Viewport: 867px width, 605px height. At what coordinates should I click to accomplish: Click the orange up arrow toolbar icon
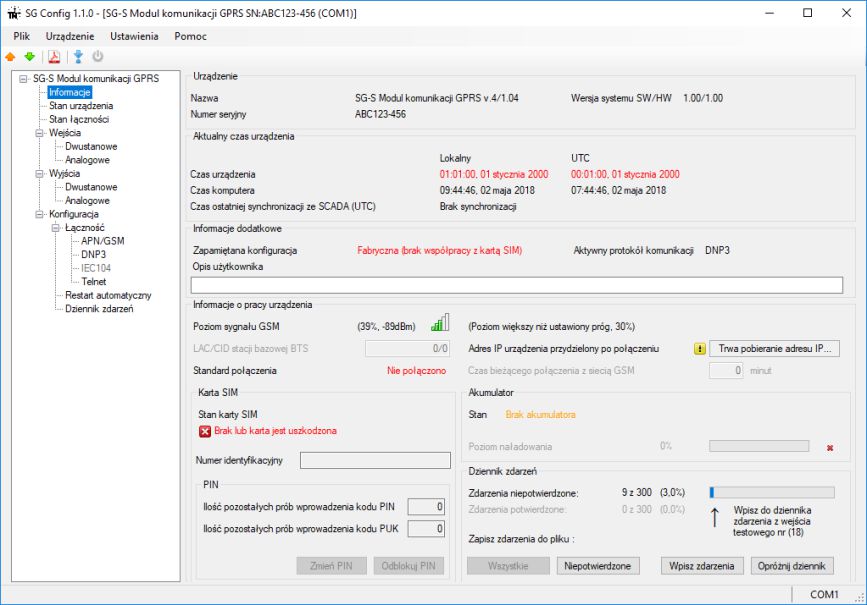(x=11, y=56)
